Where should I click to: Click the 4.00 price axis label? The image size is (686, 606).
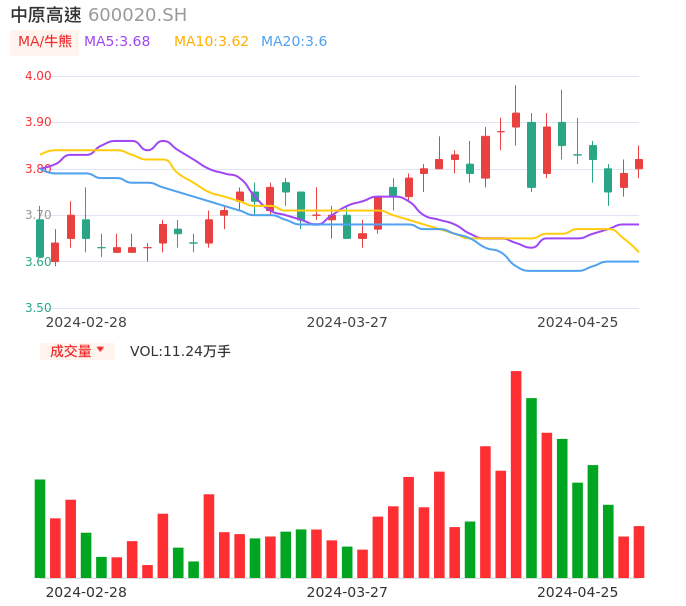[x=38, y=76]
